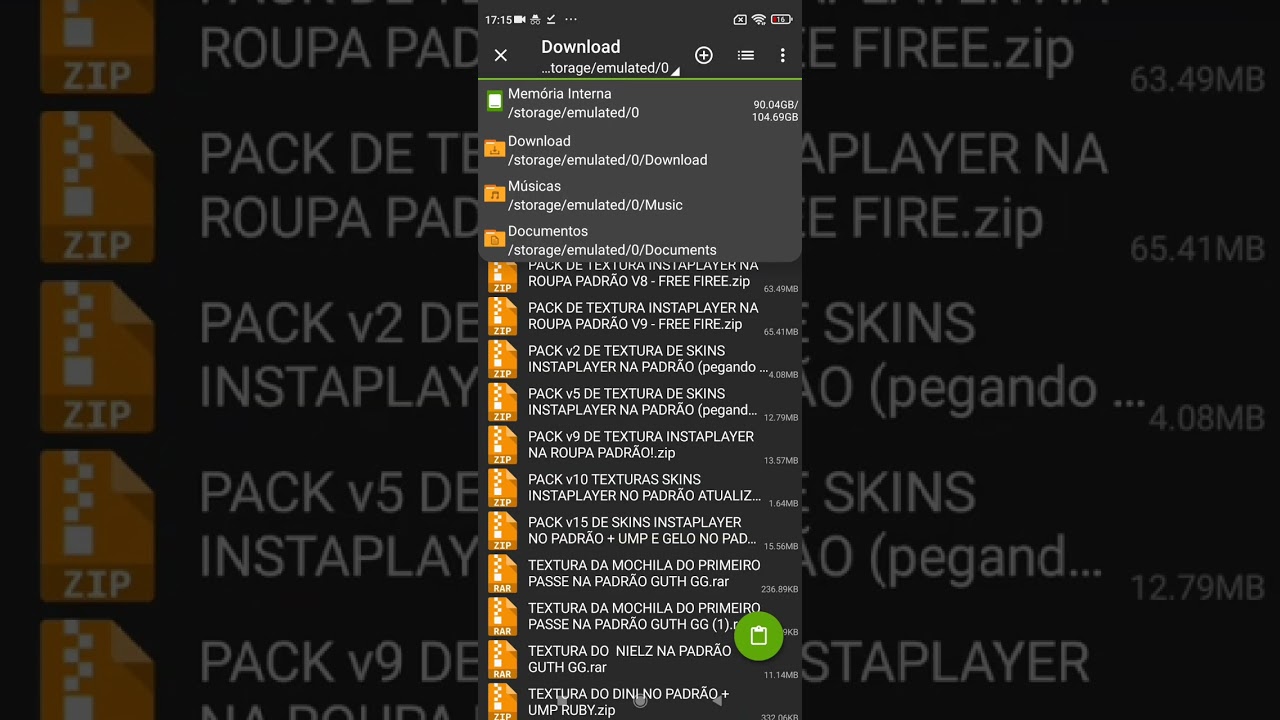Open PACK v2 DE TEXTURA DE SKINS file
The height and width of the screenshot is (720, 1280).
tap(640, 359)
